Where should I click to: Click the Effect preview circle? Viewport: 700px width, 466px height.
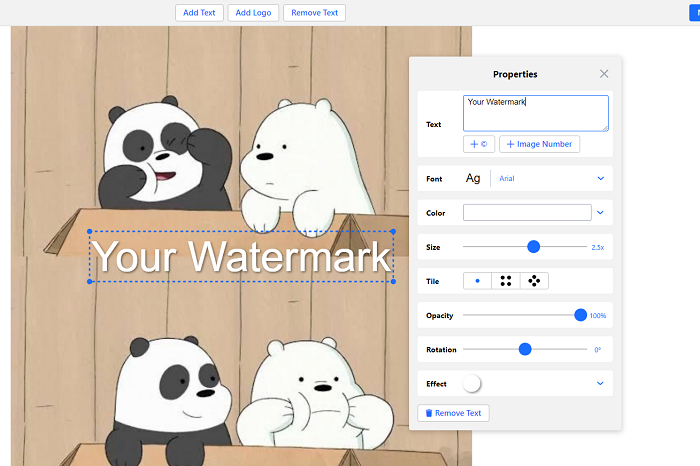coord(471,383)
